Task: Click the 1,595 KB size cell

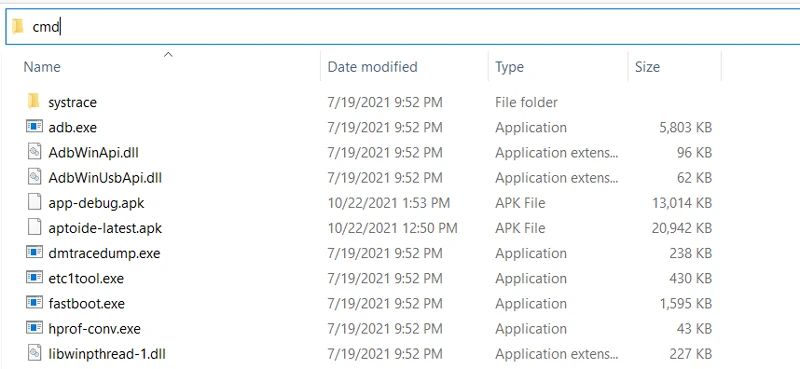Action: point(685,304)
